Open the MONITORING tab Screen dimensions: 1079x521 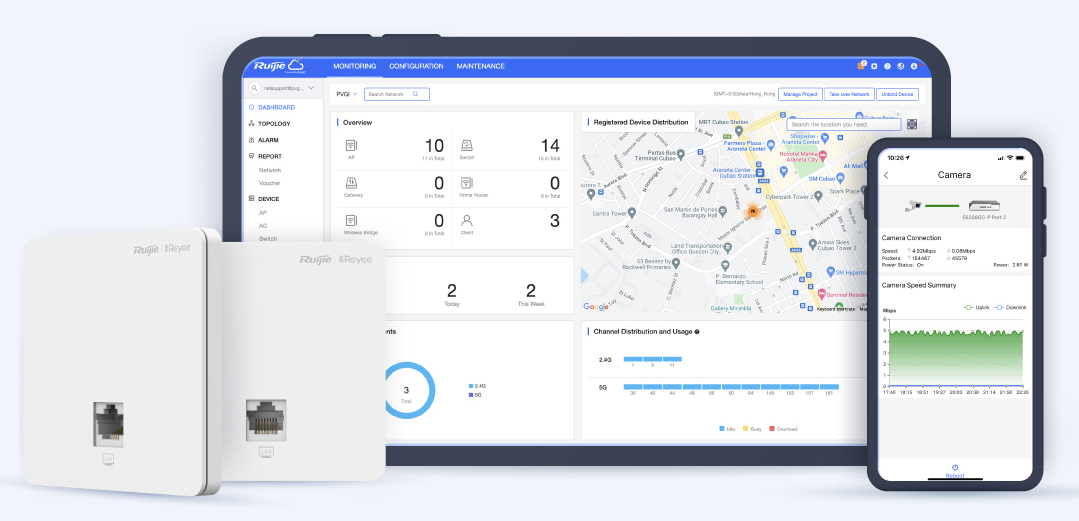point(354,67)
